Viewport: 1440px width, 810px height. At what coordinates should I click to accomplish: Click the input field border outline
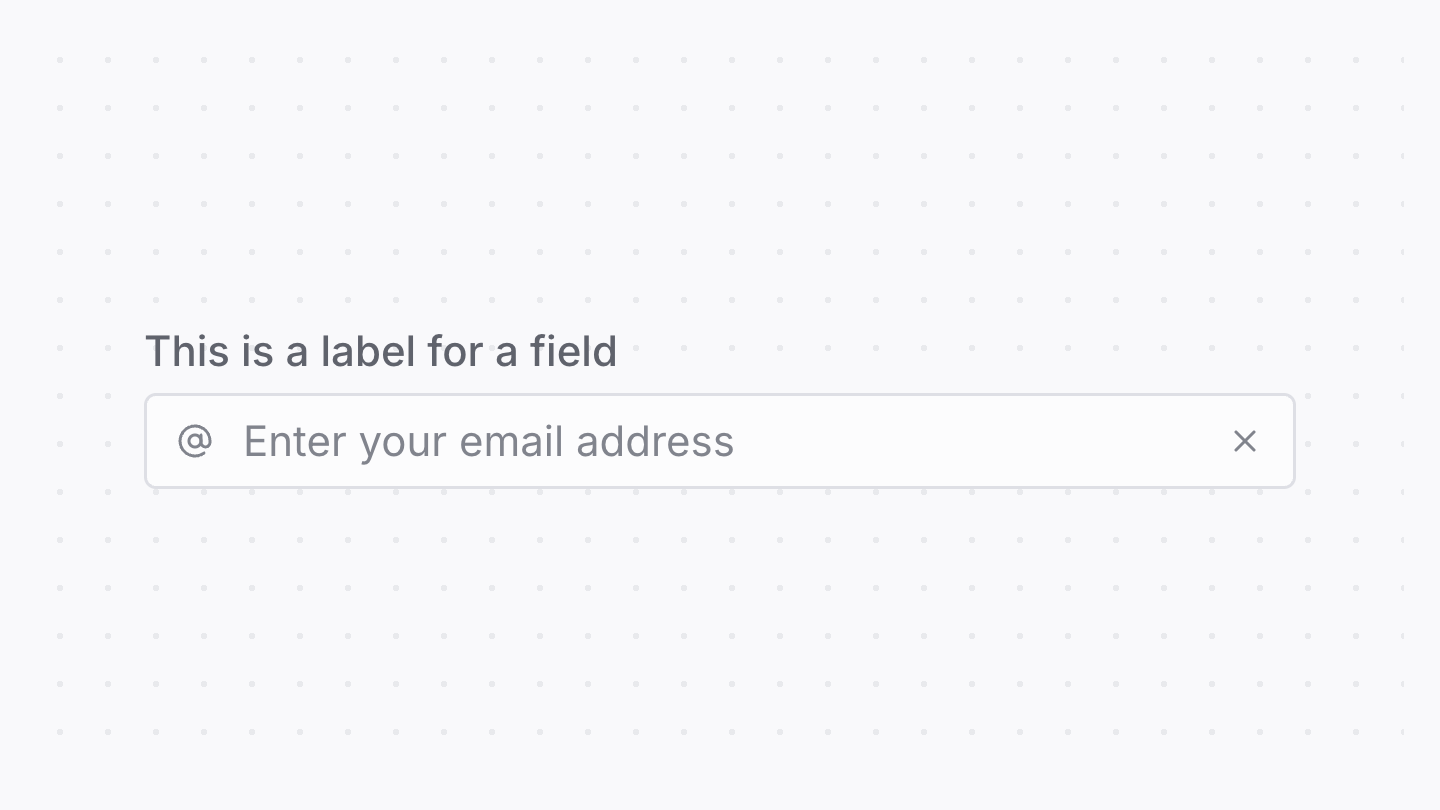point(720,395)
